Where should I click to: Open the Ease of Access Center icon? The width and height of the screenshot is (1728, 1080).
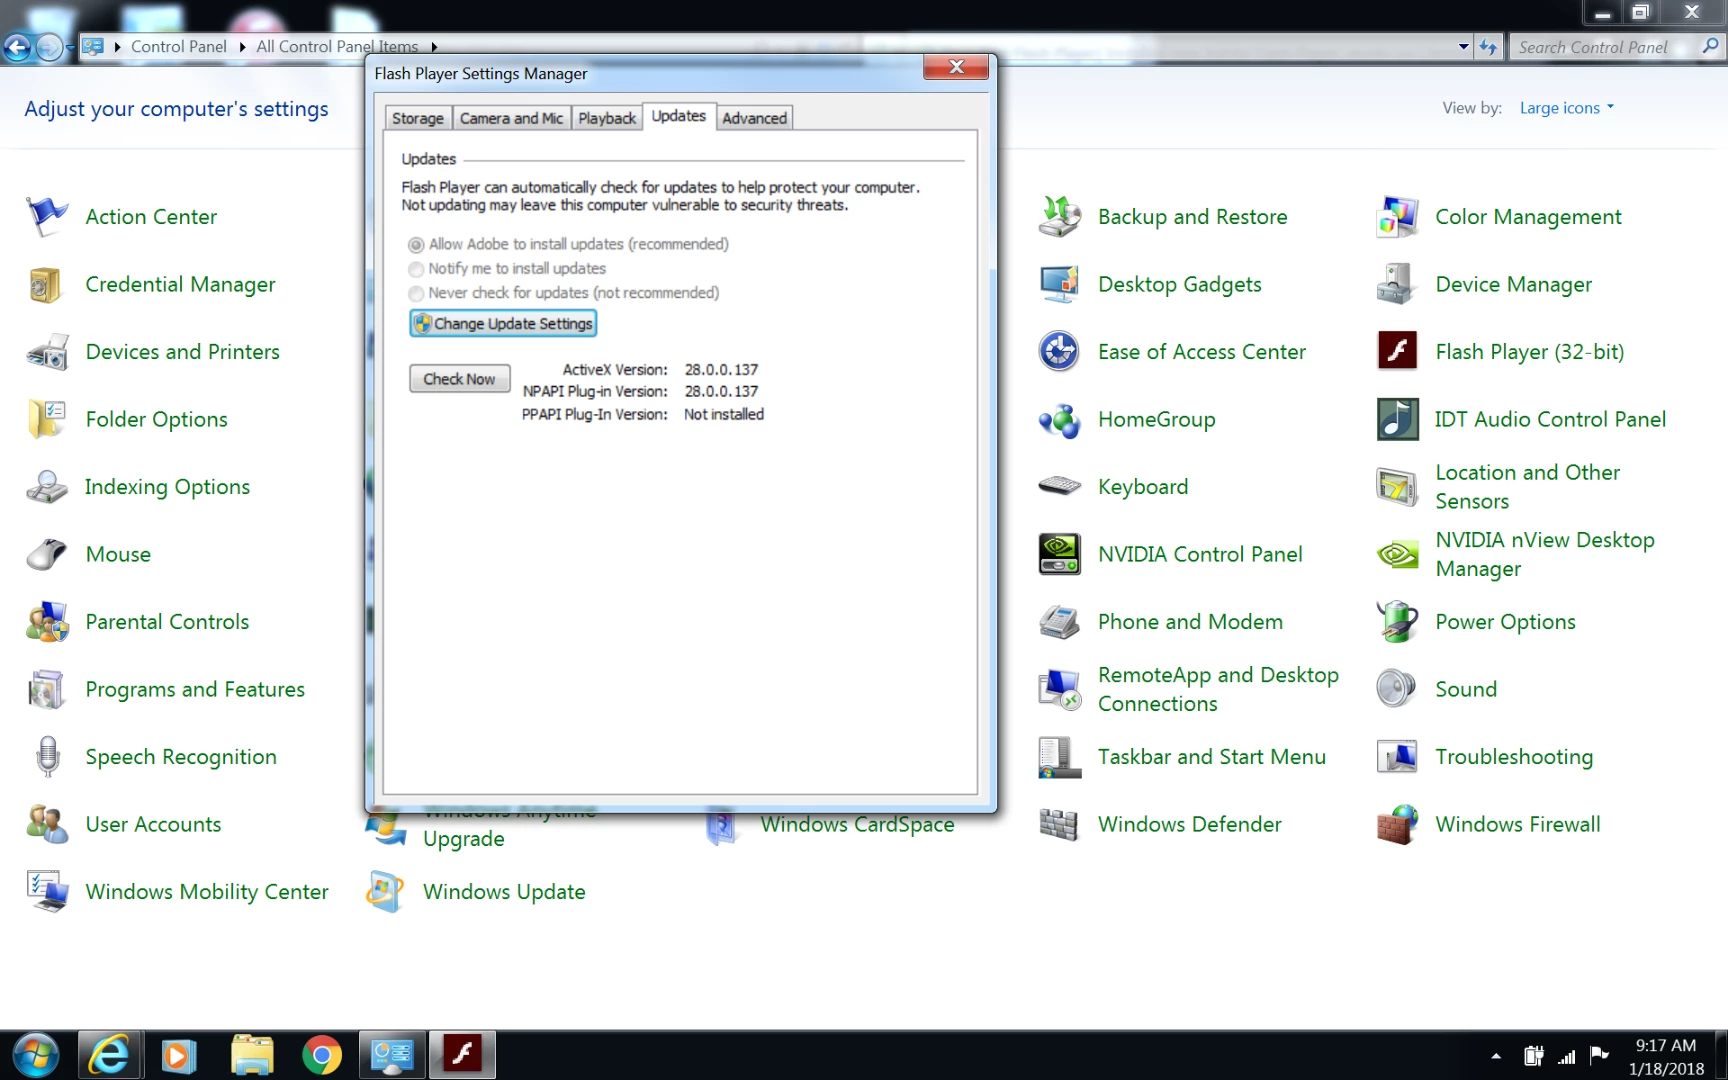click(1060, 351)
